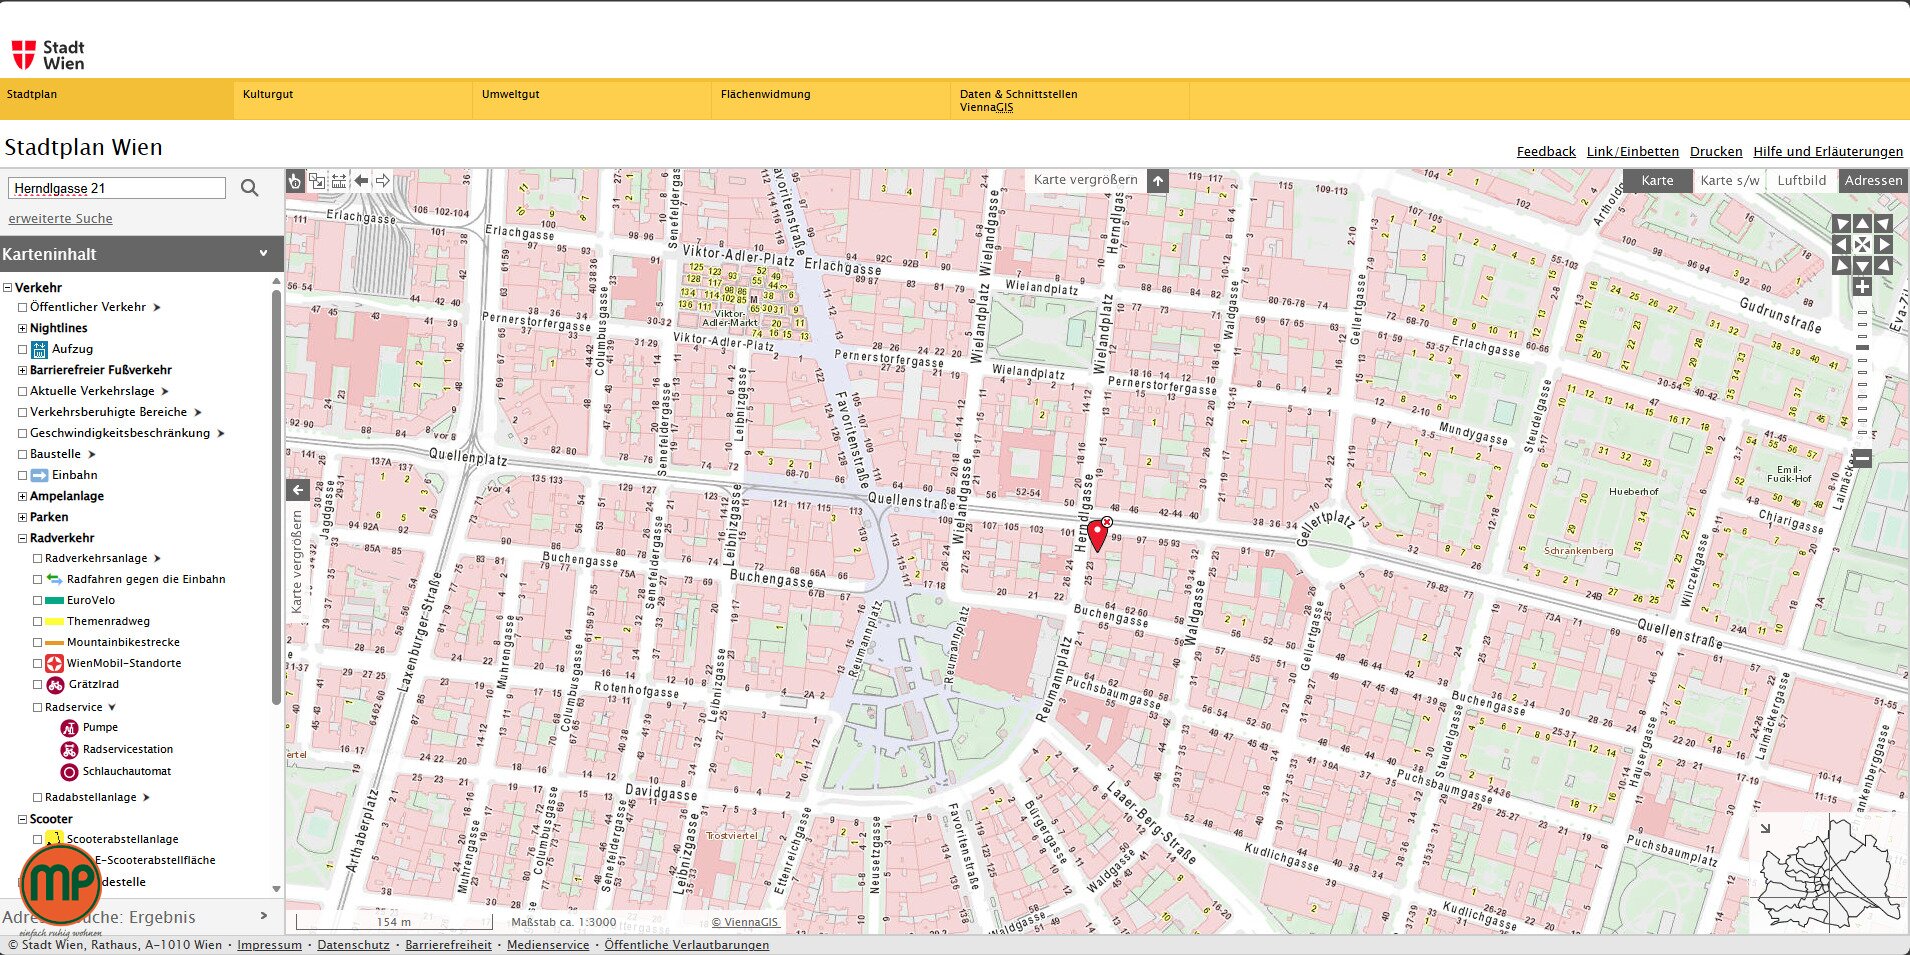Viewport: 1910px width, 955px height.
Task: Collapse the Karteninhalt panel header
Action: (x=263, y=254)
